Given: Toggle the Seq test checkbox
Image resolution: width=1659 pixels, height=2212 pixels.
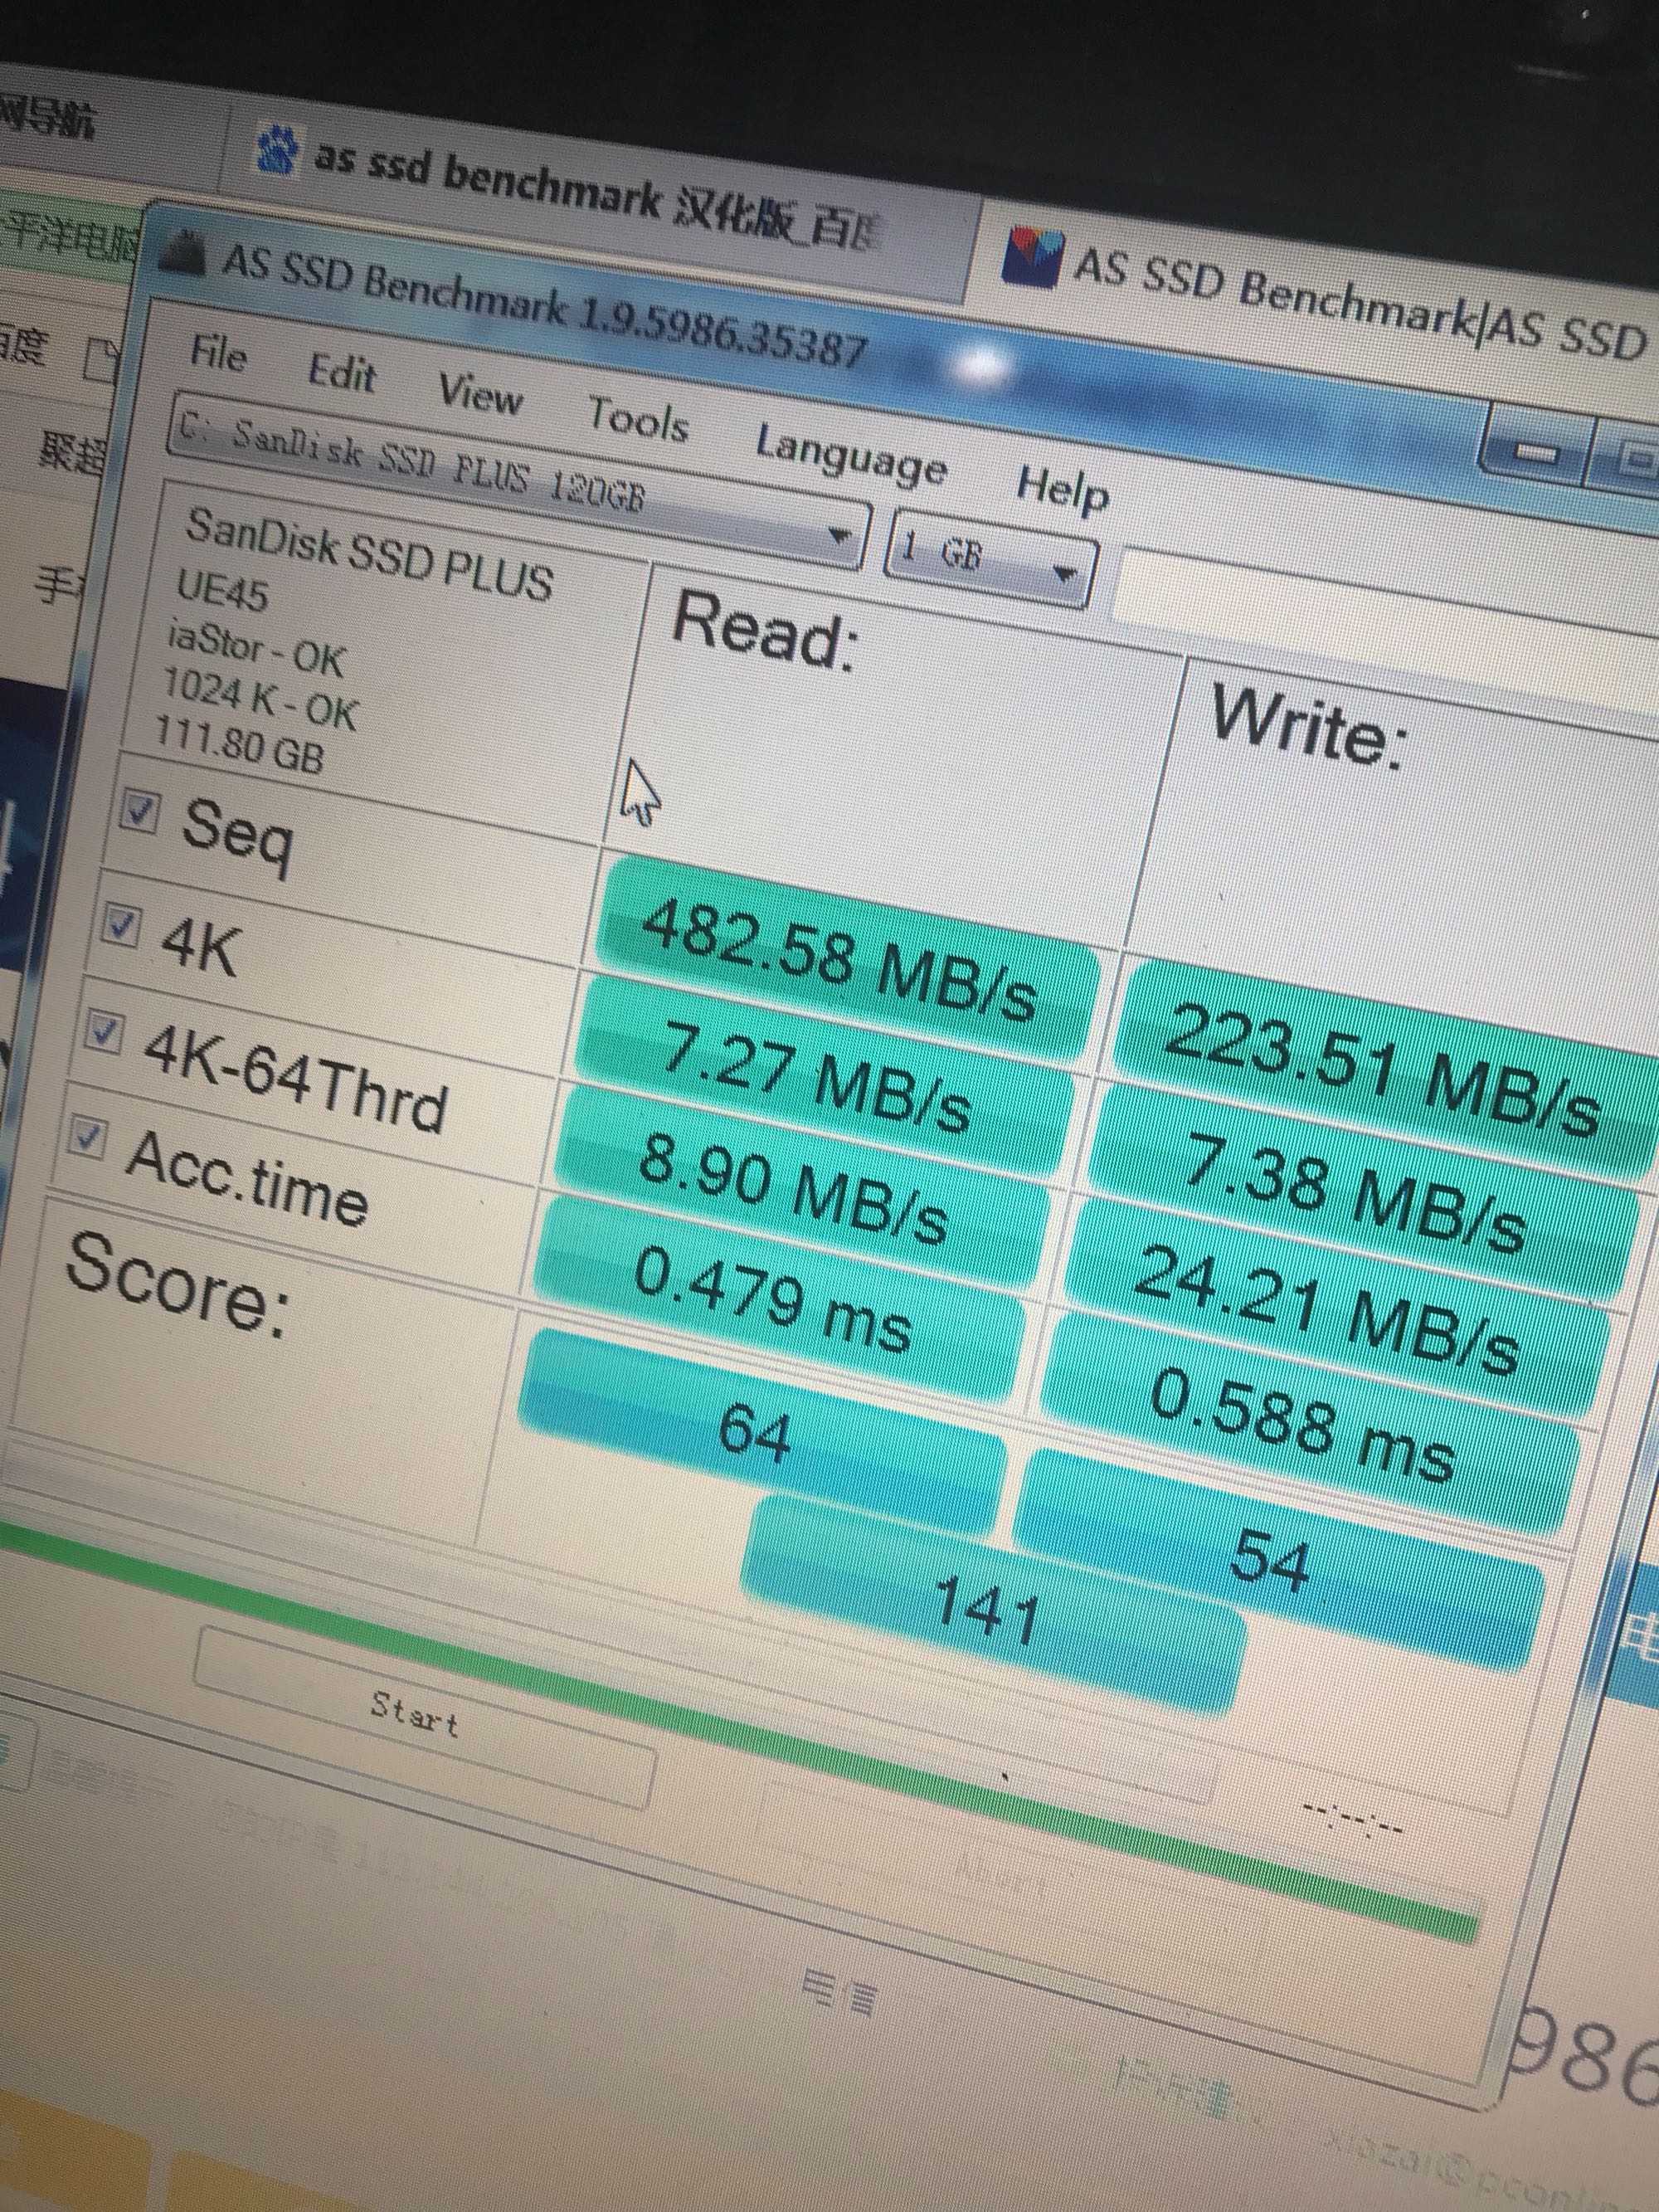Looking at the screenshot, I should [139, 811].
